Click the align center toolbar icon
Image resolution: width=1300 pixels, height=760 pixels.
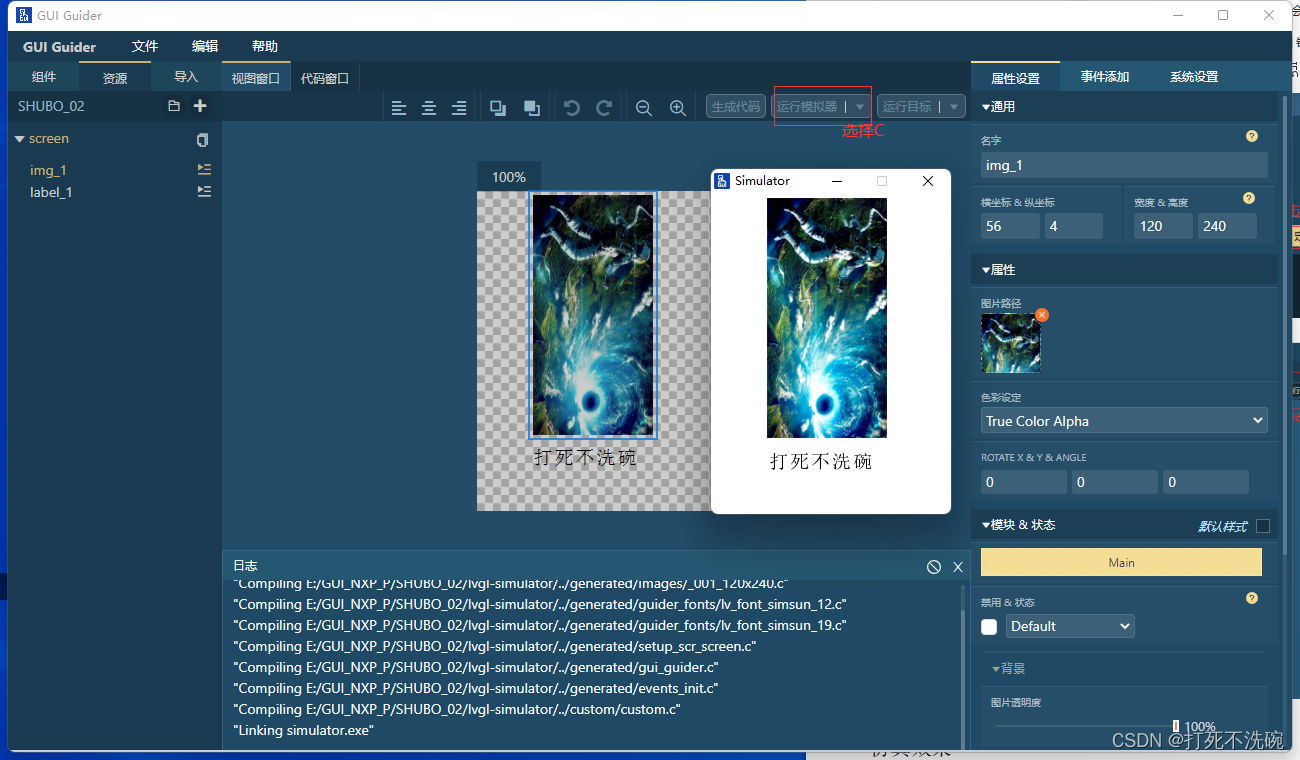point(429,108)
